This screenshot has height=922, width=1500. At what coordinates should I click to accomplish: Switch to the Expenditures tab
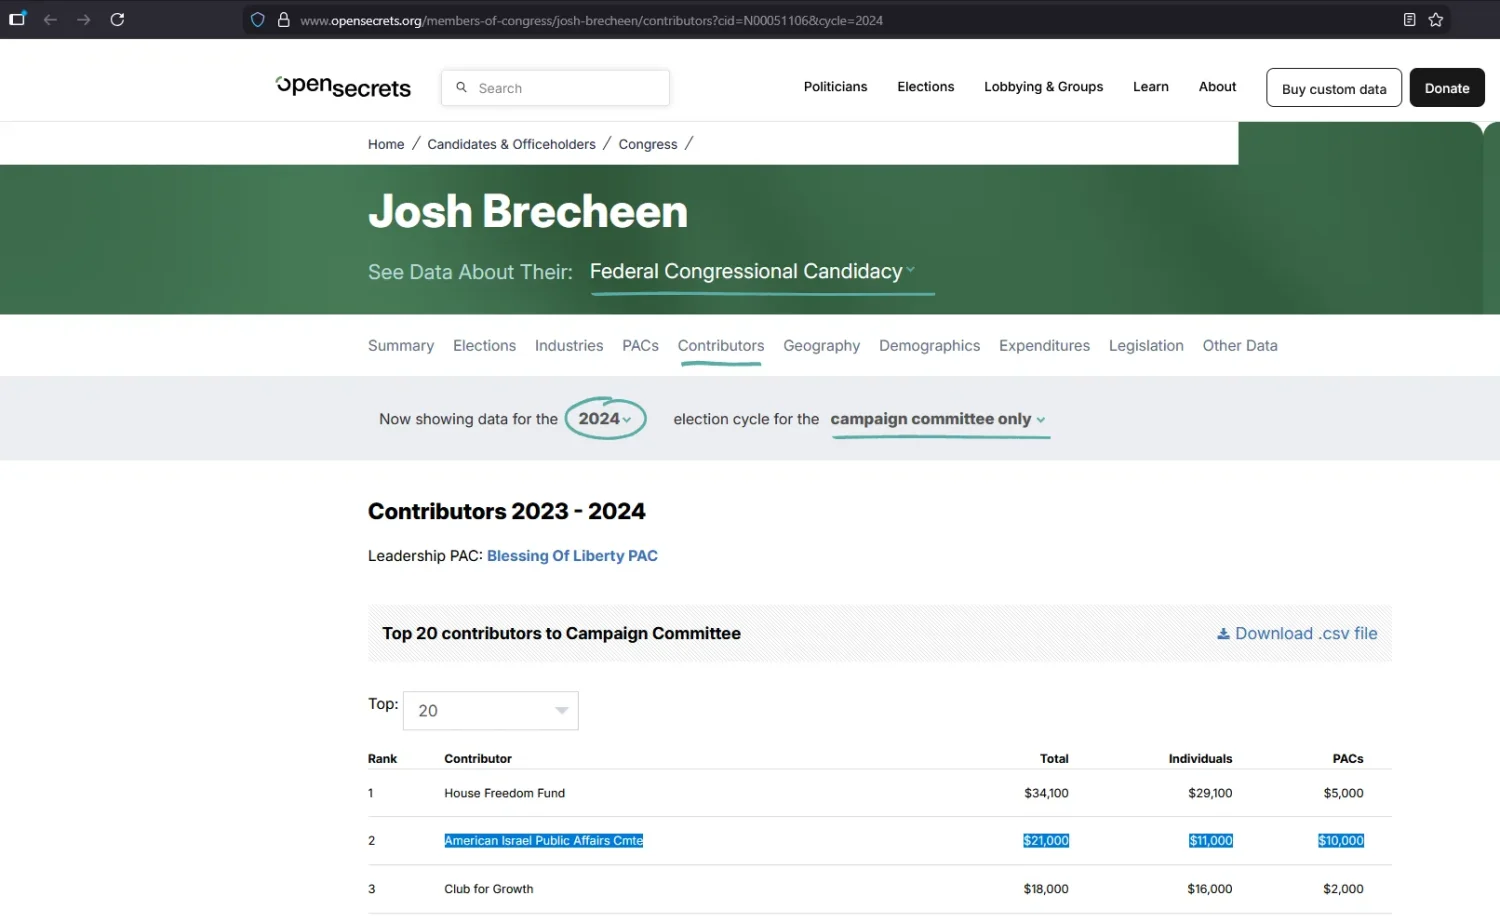click(x=1044, y=346)
